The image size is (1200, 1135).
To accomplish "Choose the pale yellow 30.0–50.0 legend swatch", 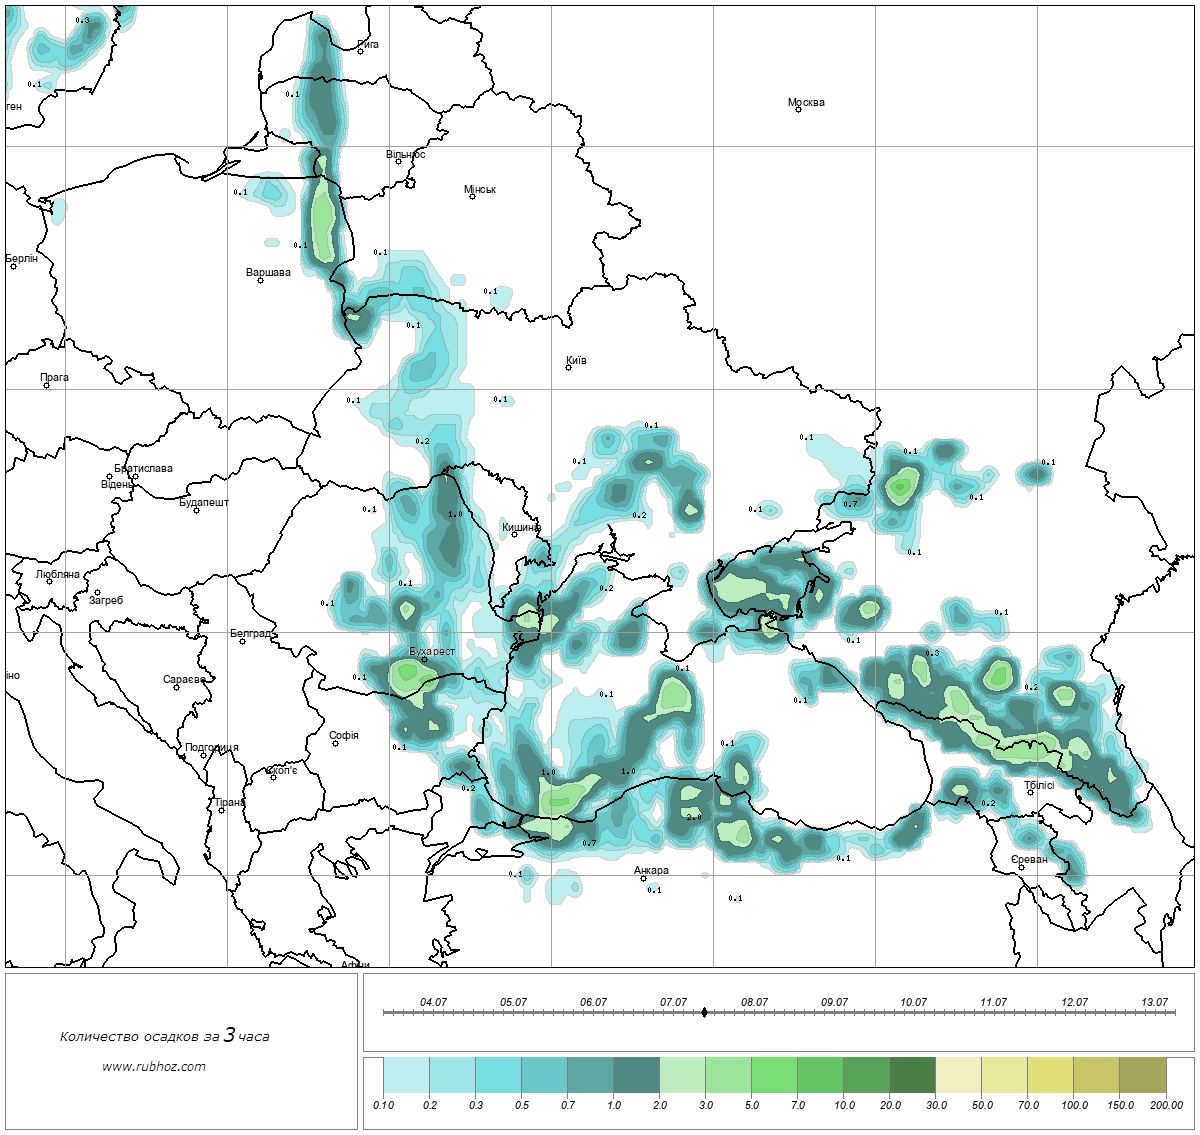I will pos(959,1077).
